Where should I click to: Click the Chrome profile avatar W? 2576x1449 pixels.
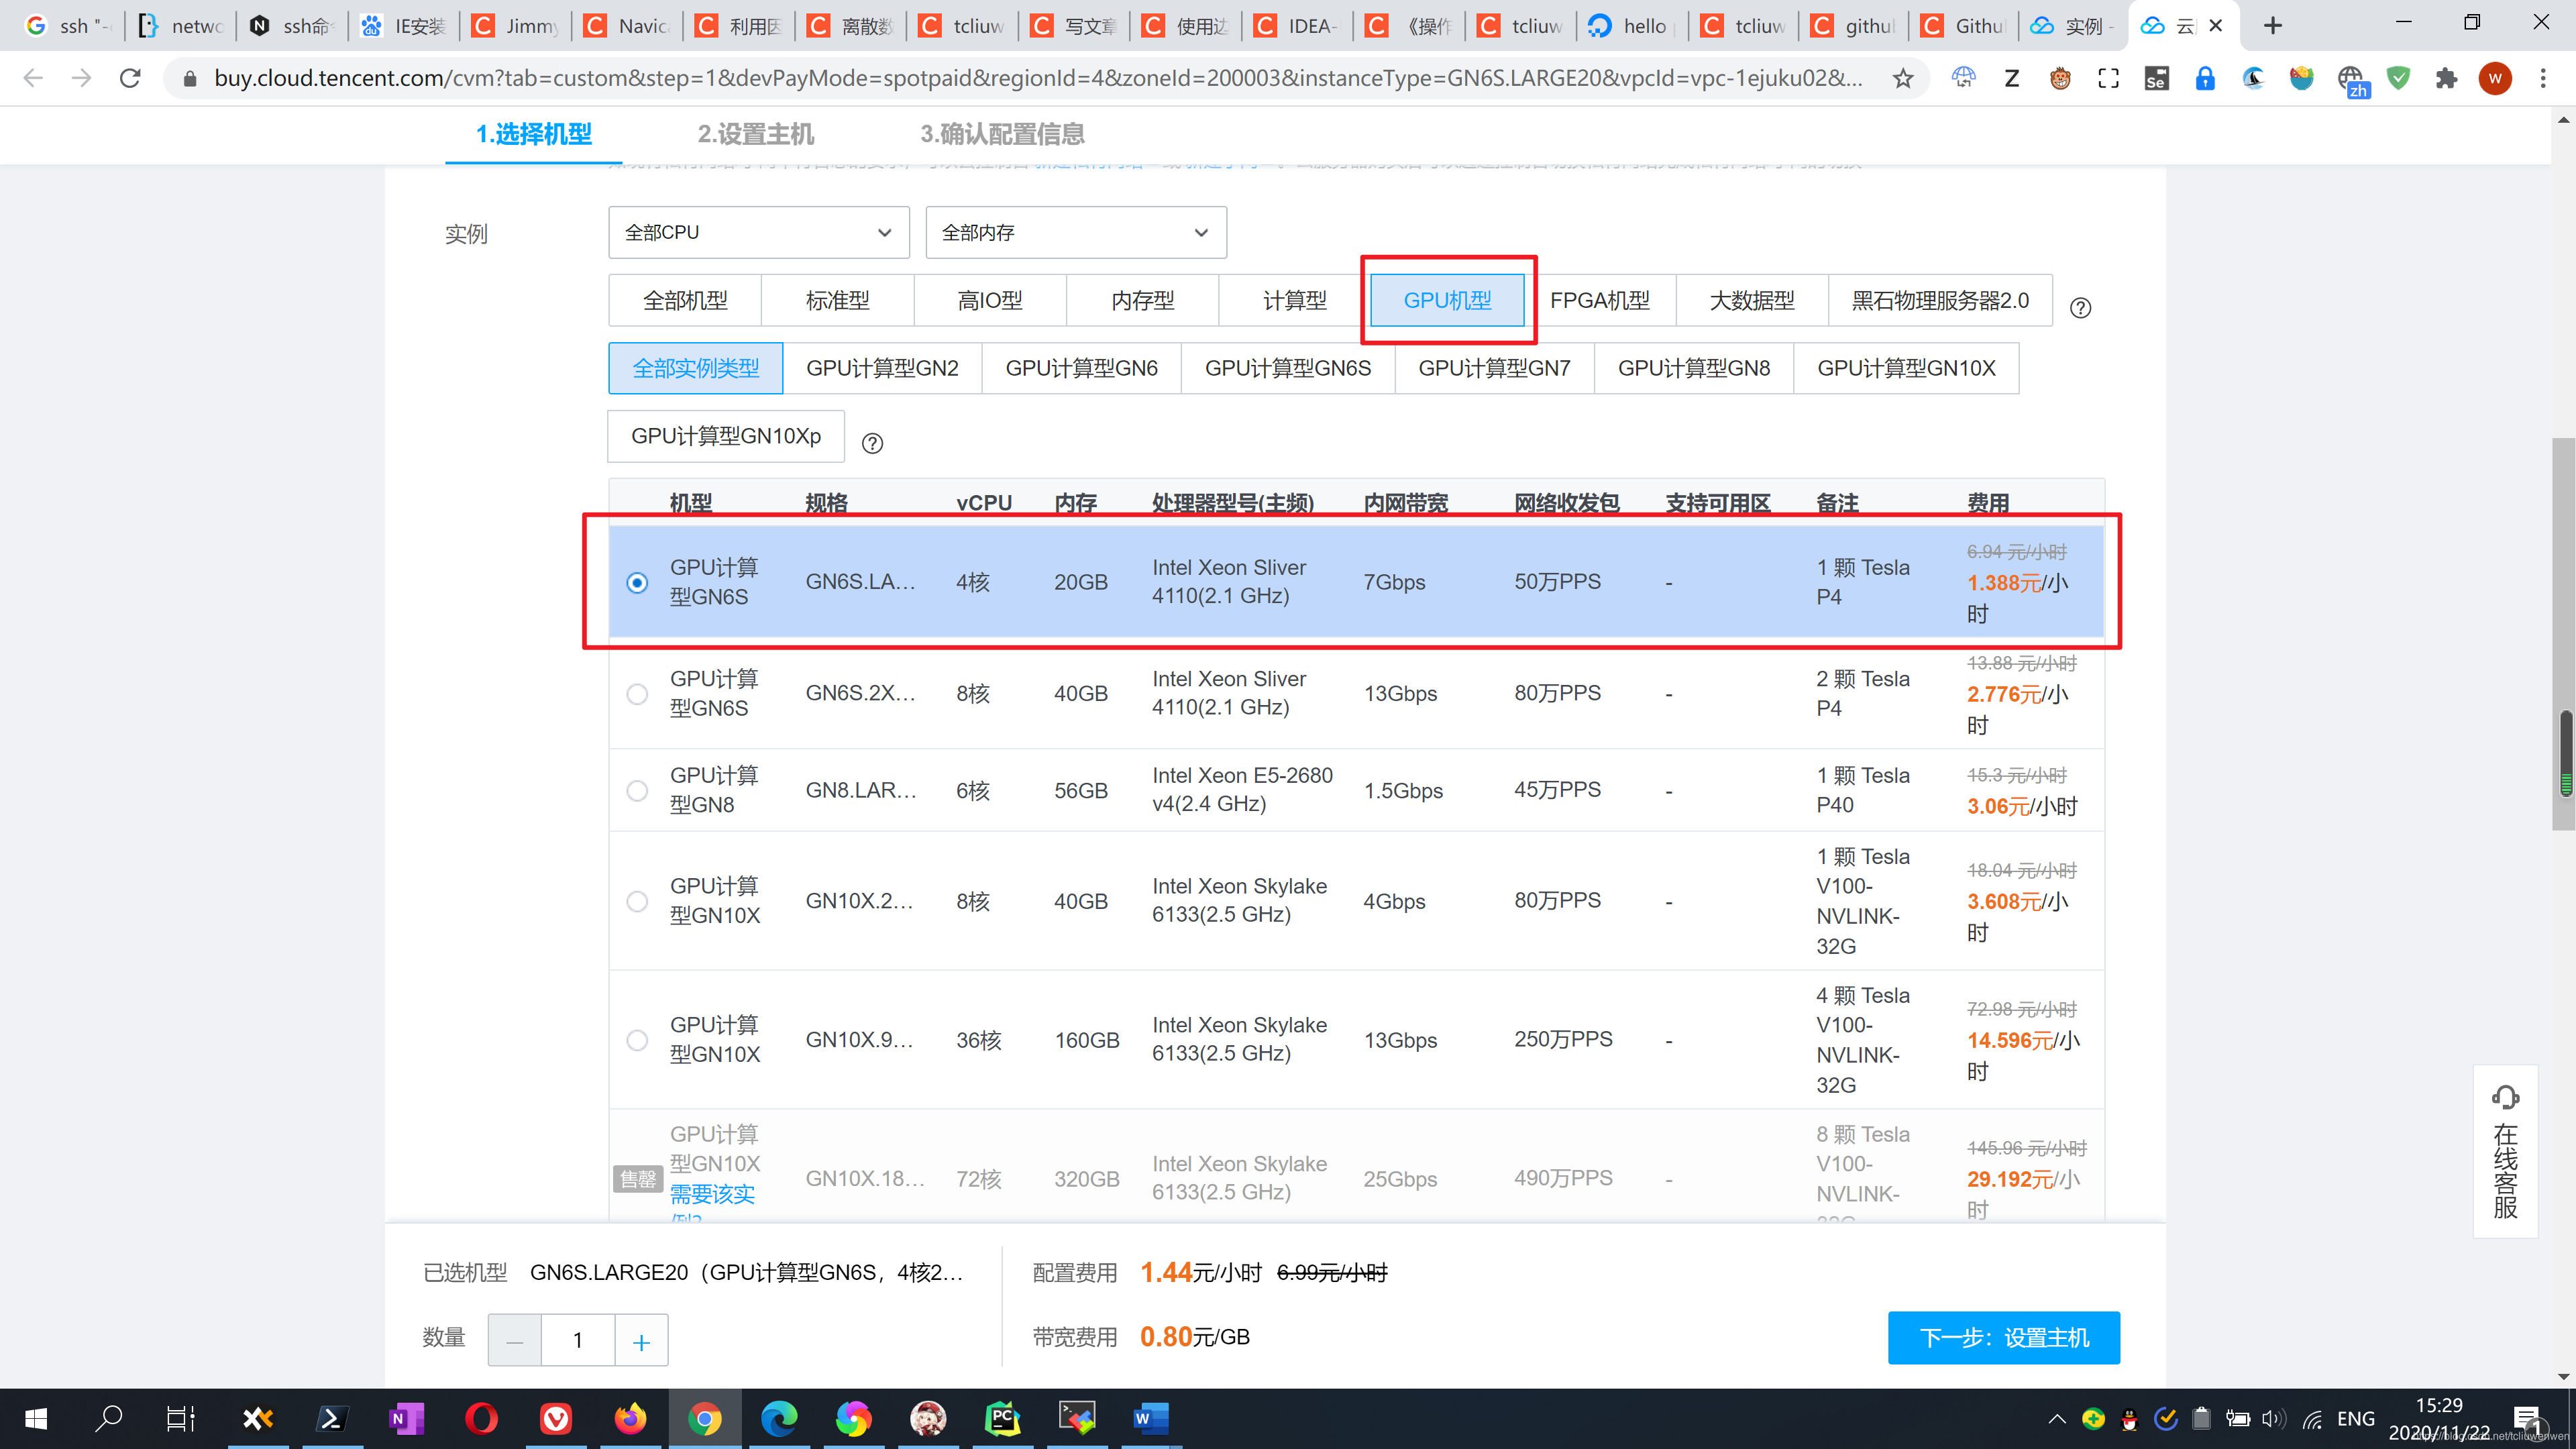(2495, 78)
